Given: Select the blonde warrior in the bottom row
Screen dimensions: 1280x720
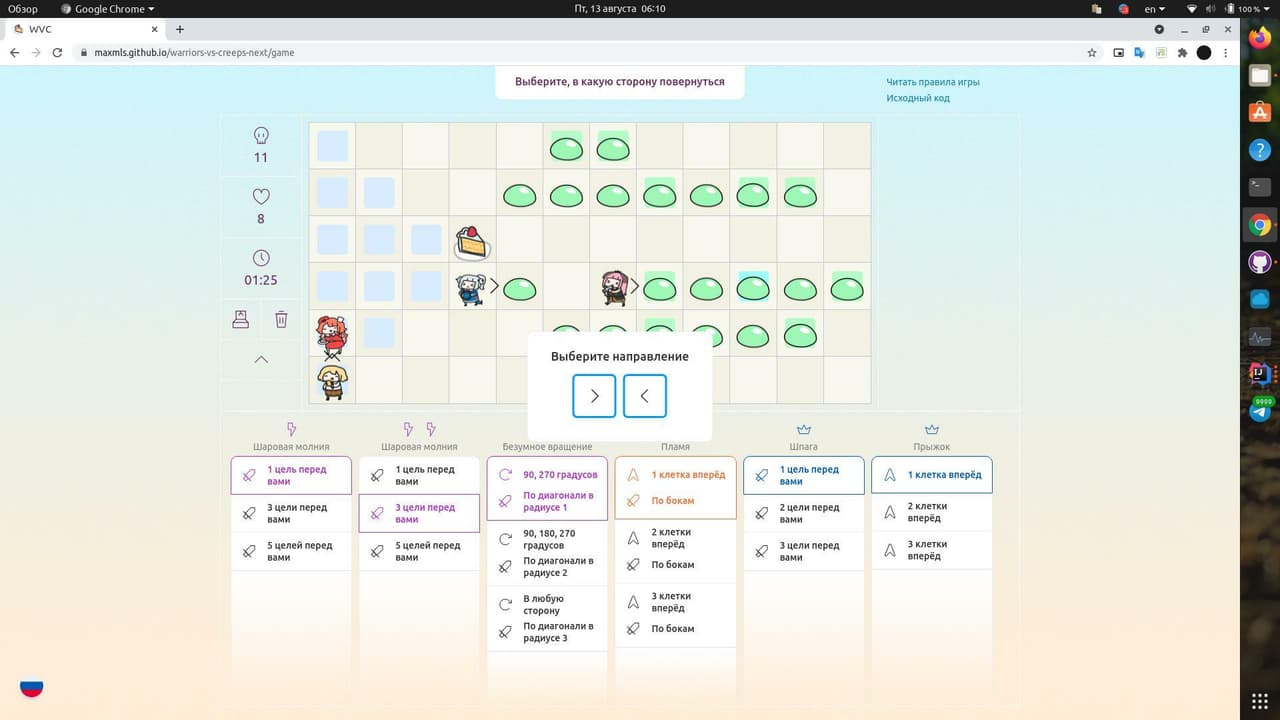Looking at the screenshot, I should (332, 381).
